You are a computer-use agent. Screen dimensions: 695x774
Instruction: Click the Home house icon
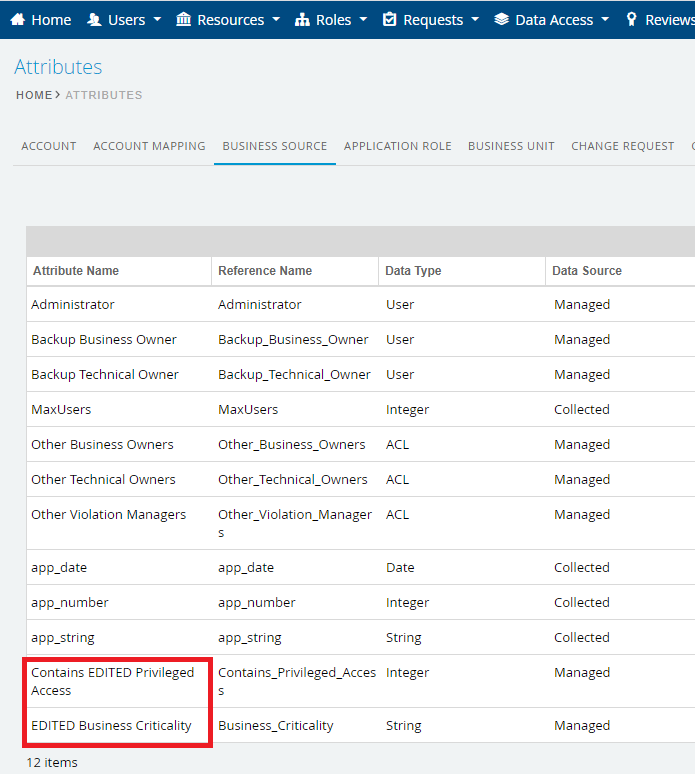pyautogui.click(x=18, y=20)
